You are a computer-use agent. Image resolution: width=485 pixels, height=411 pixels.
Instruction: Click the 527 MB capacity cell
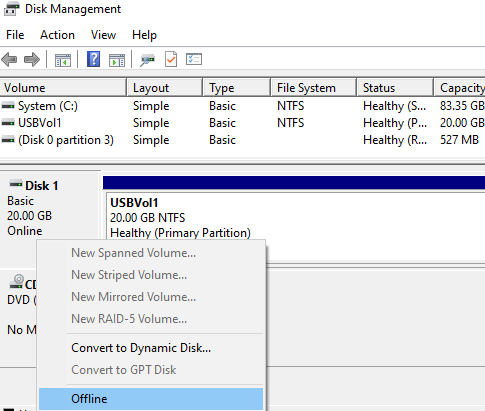coord(459,140)
